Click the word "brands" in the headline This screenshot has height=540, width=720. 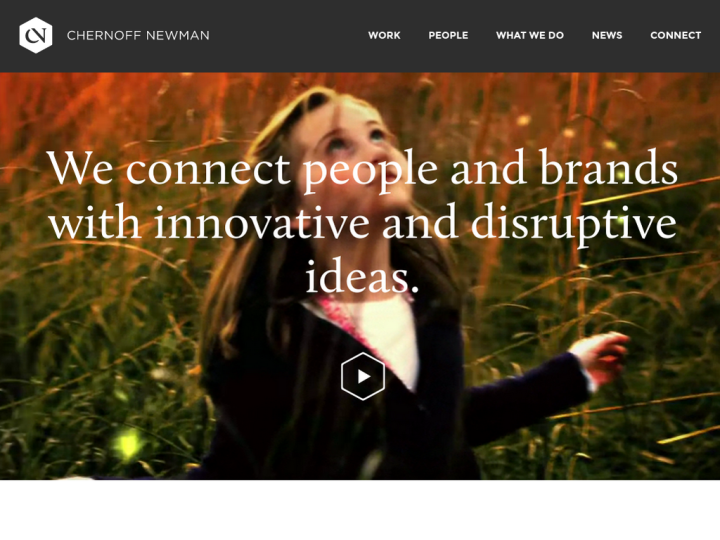click(608, 168)
